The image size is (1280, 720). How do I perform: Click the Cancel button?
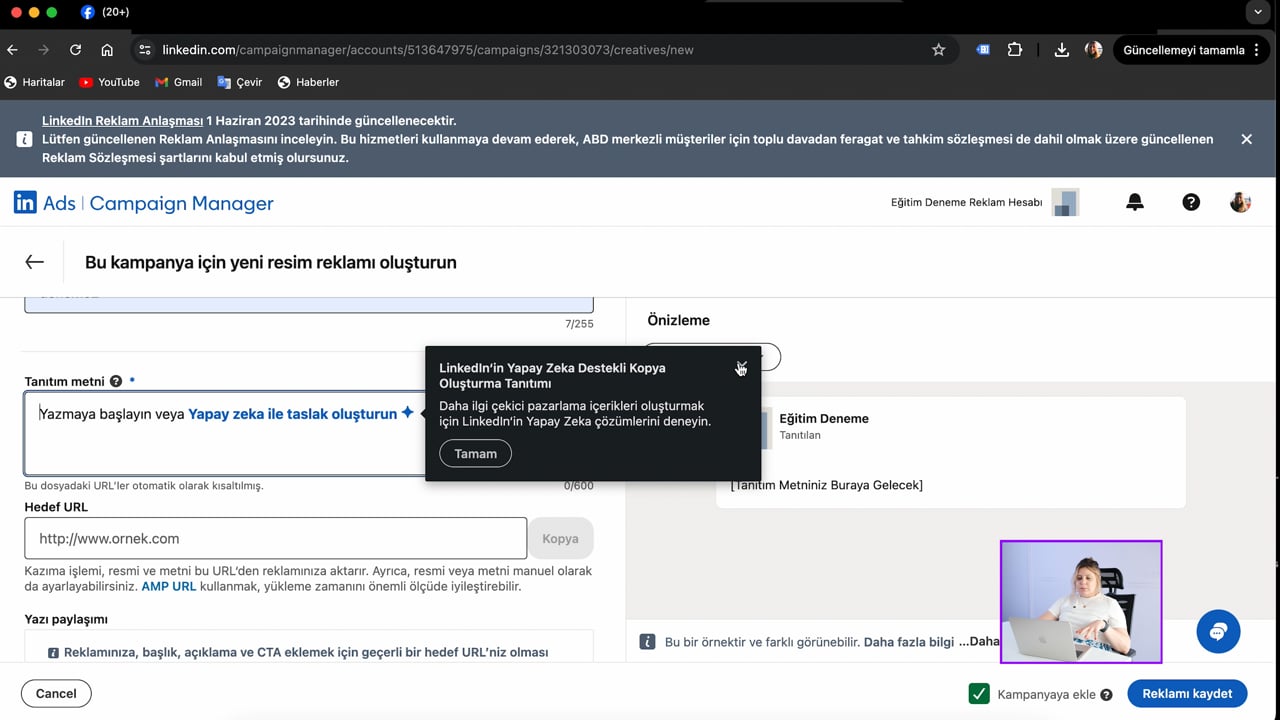point(56,693)
